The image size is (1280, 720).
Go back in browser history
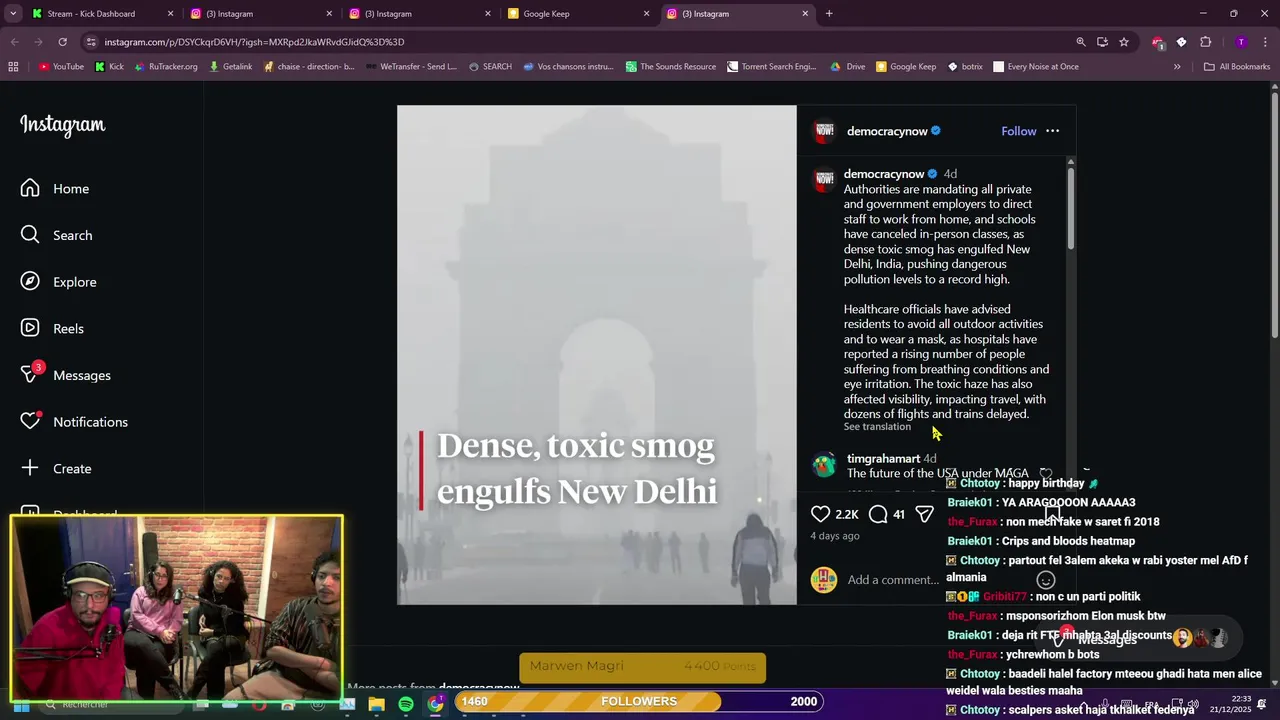14,42
